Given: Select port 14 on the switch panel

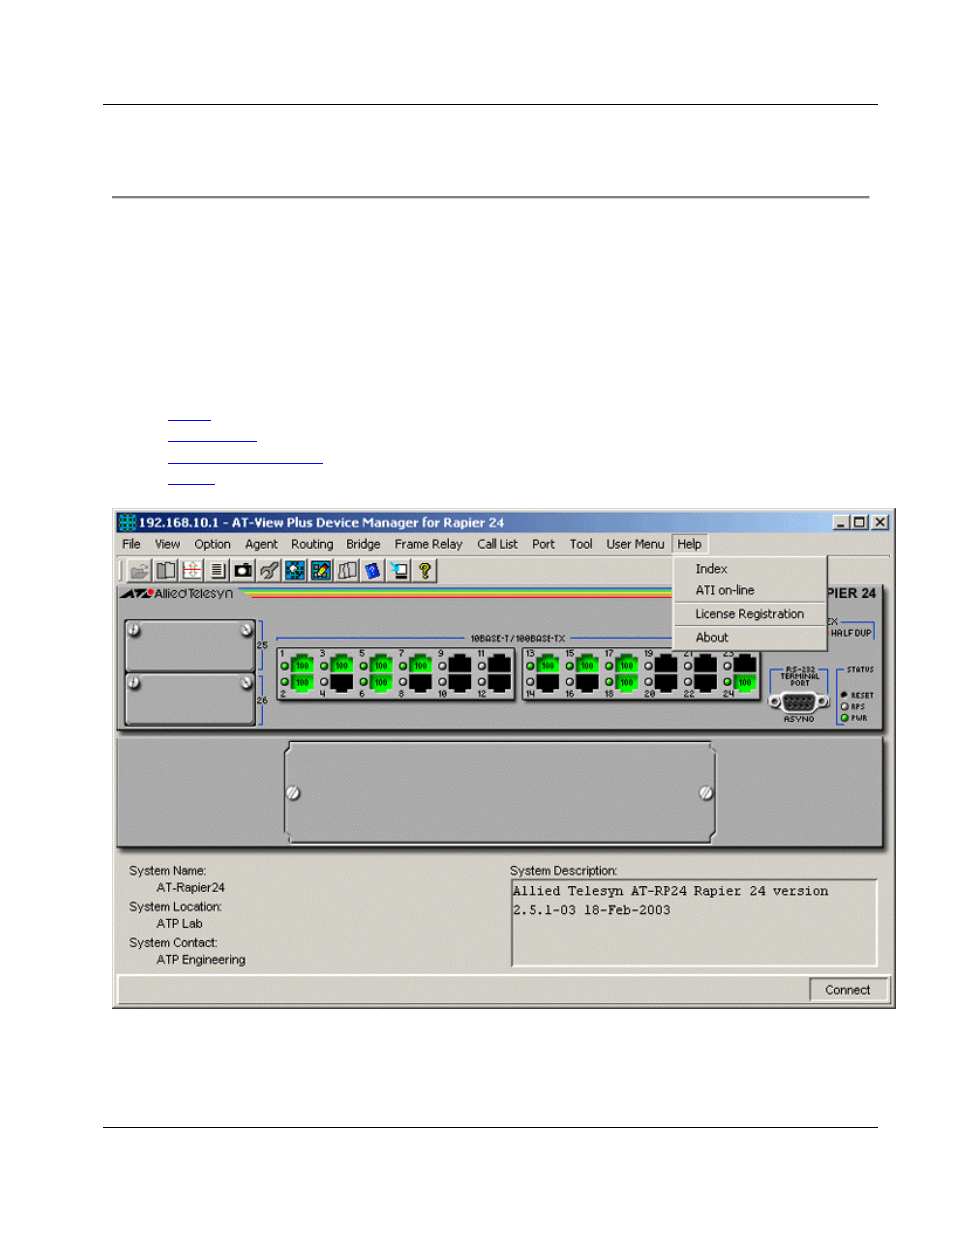Looking at the screenshot, I should click(548, 682).
